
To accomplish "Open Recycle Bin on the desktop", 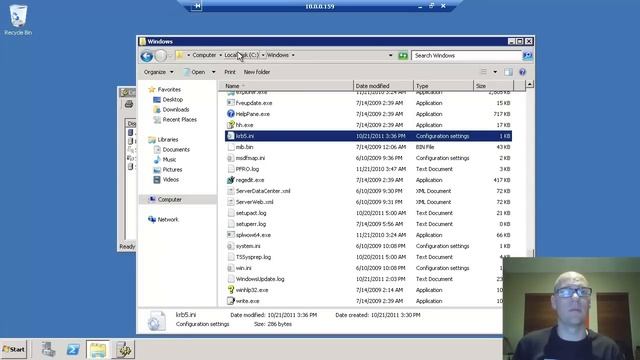I will (18, 20).
